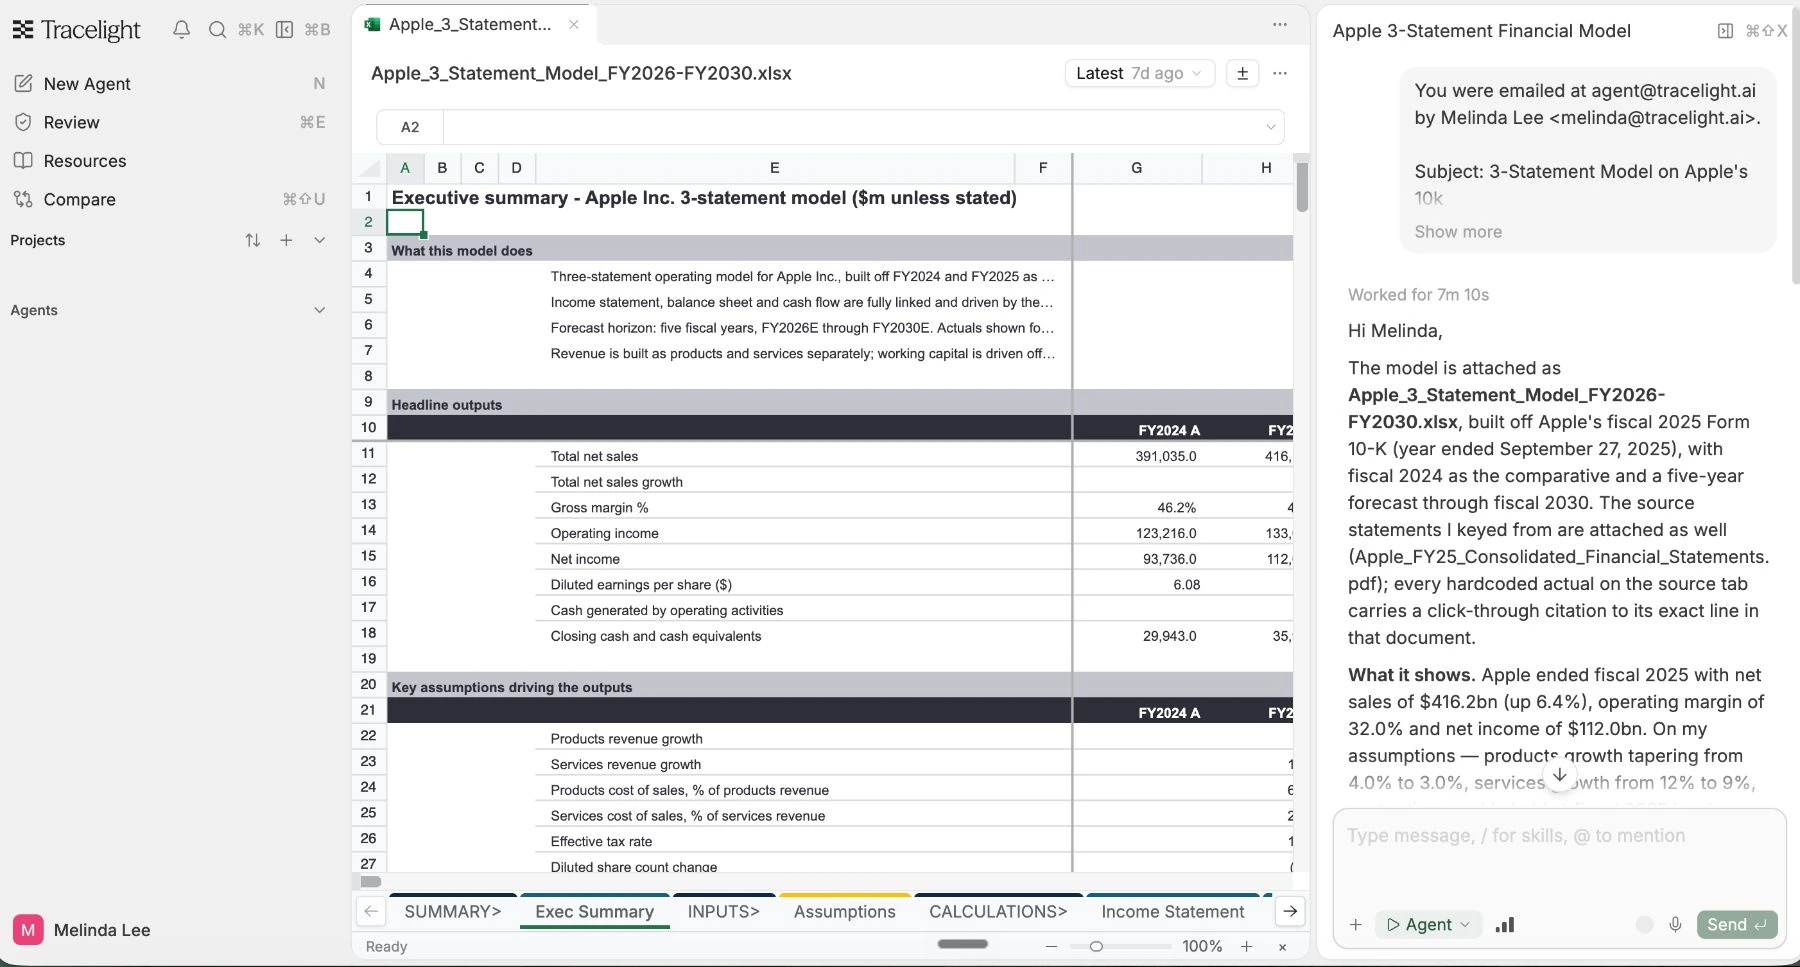1800x967 pixels.
Task: Open the tab bar more options ellipsis
Action: (x=1280, y=24)
